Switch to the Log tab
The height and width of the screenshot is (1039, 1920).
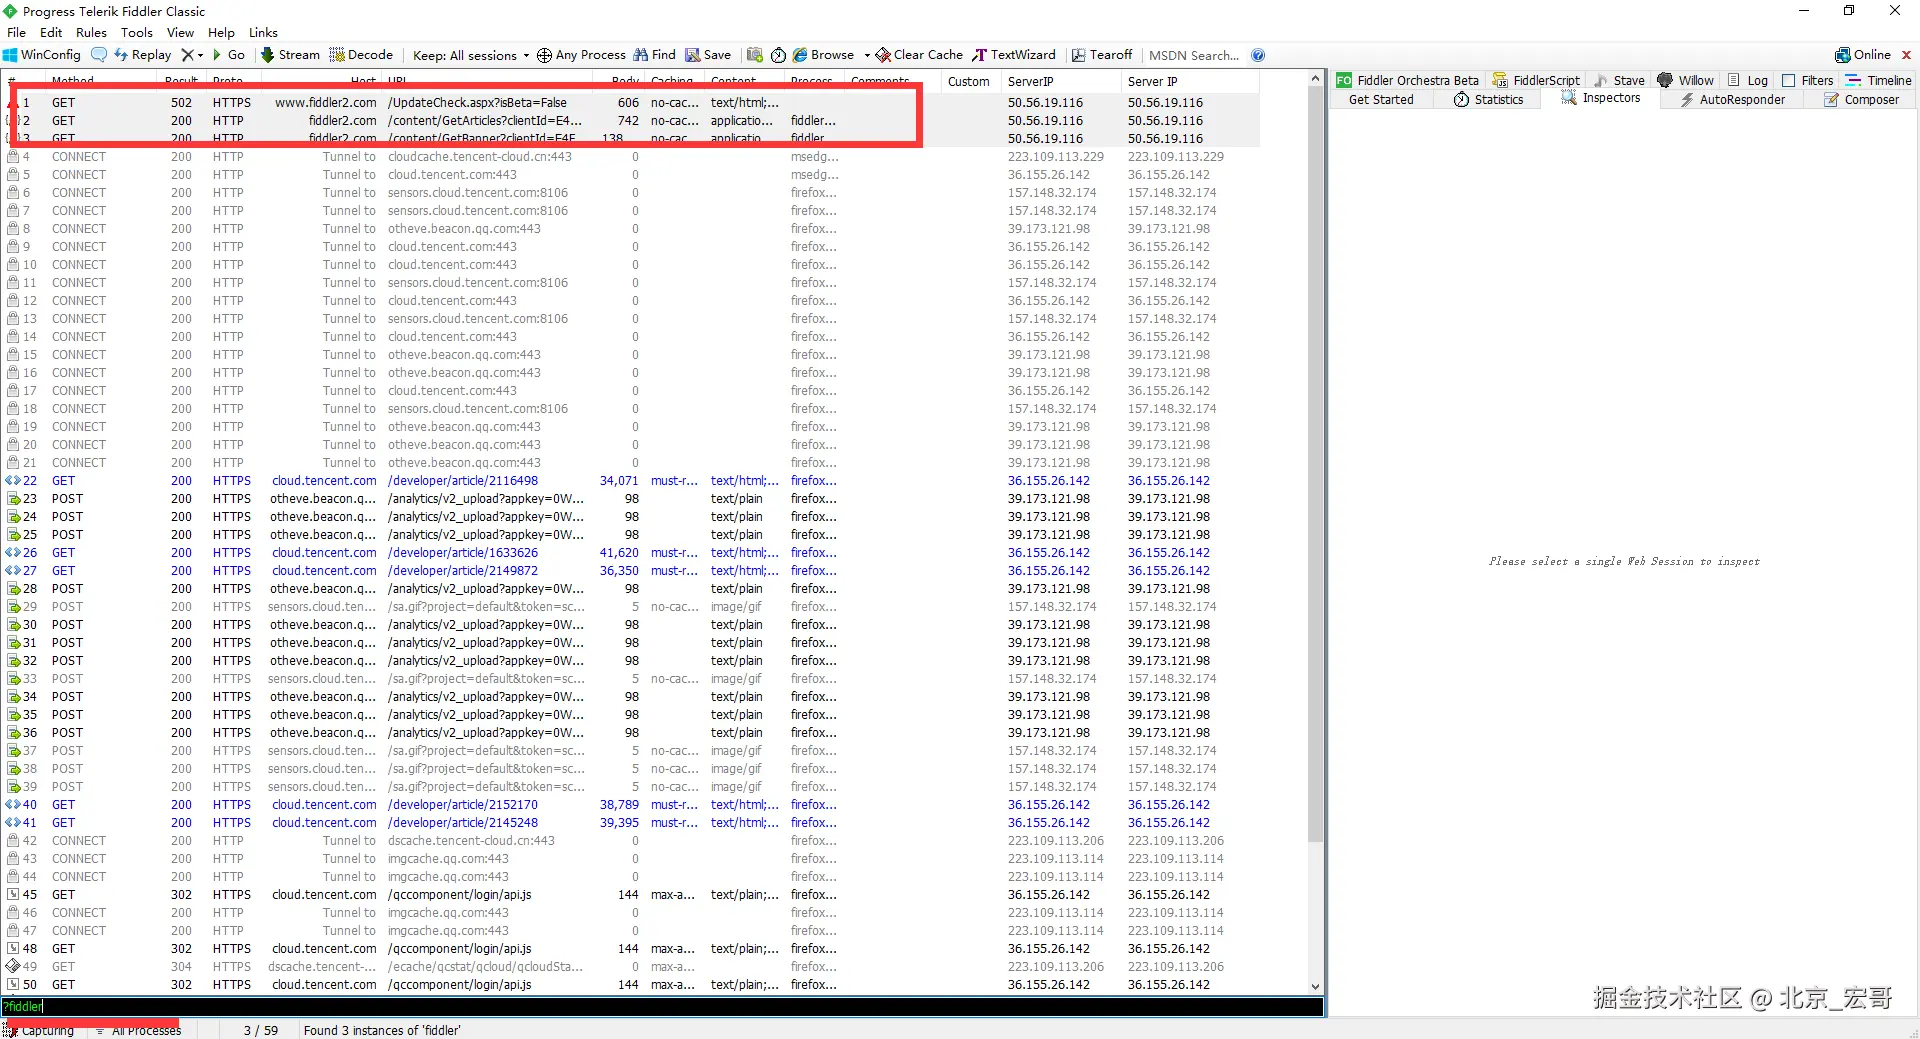[x=1748, y=80]
